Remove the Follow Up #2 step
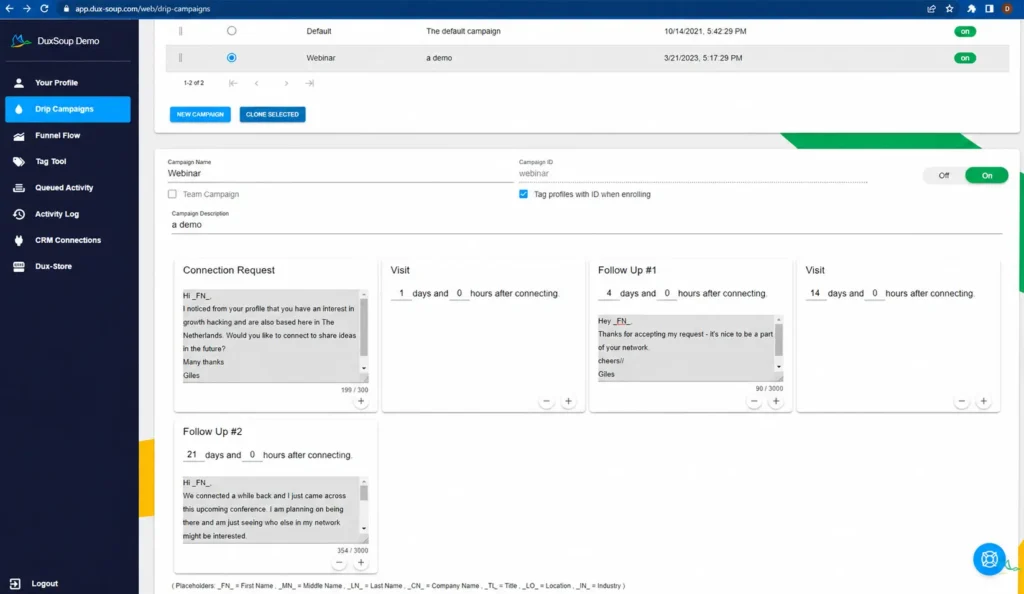The height and width of the screenshot is (594, 1024). pos(339,562)
